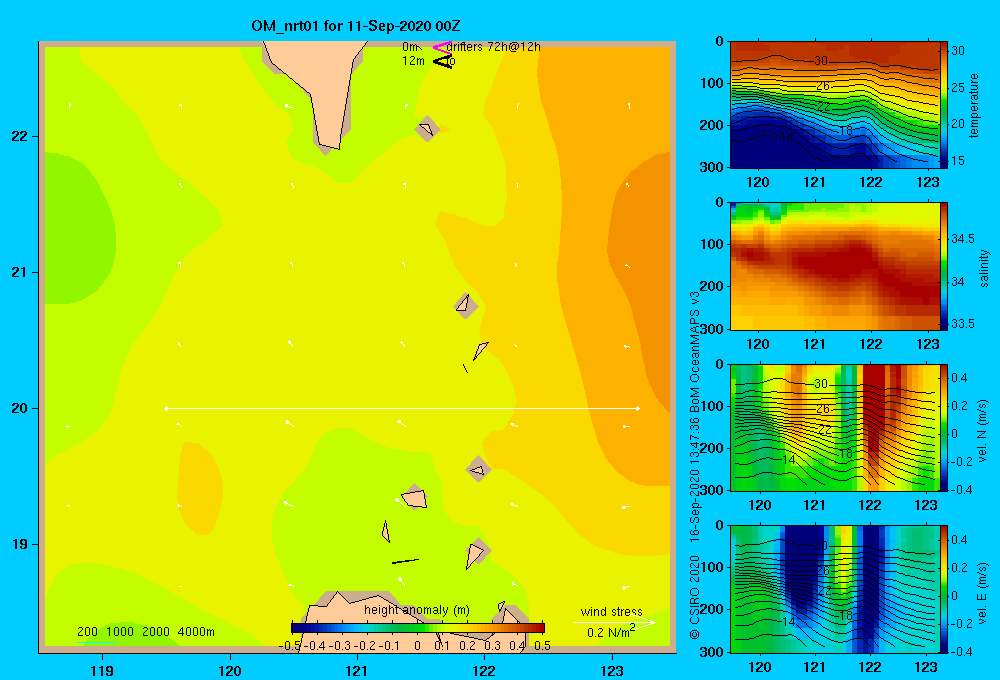Click the '© CSIRO 2020' vertical copyright text

695,597
